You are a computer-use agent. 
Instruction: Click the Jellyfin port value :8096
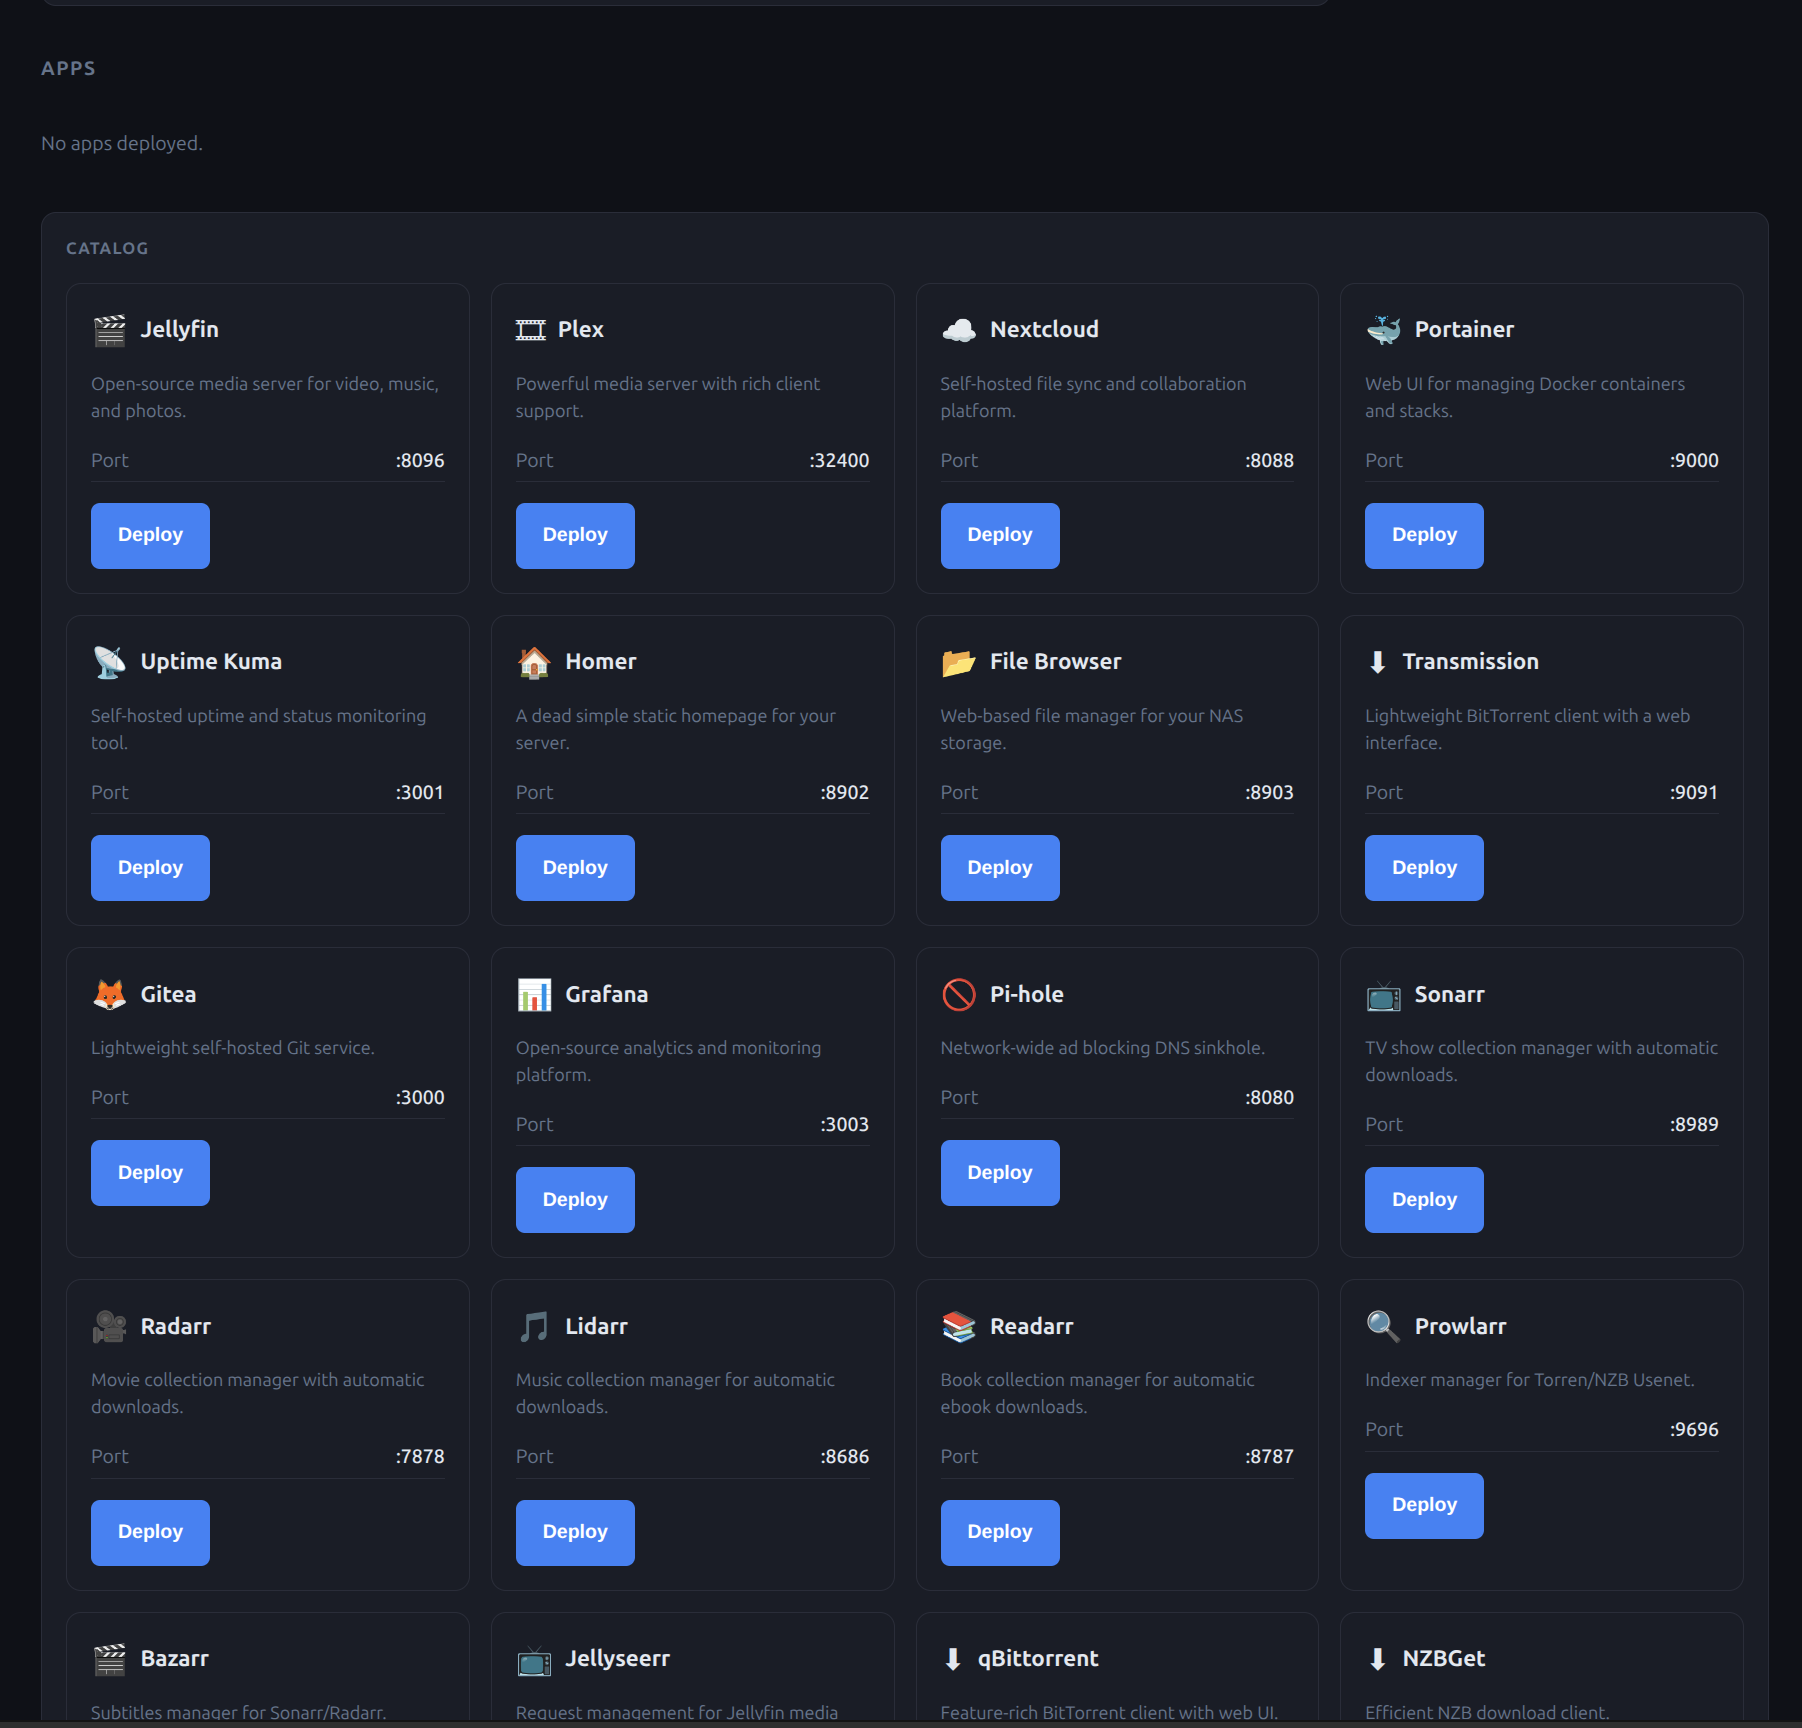(420, 461)
